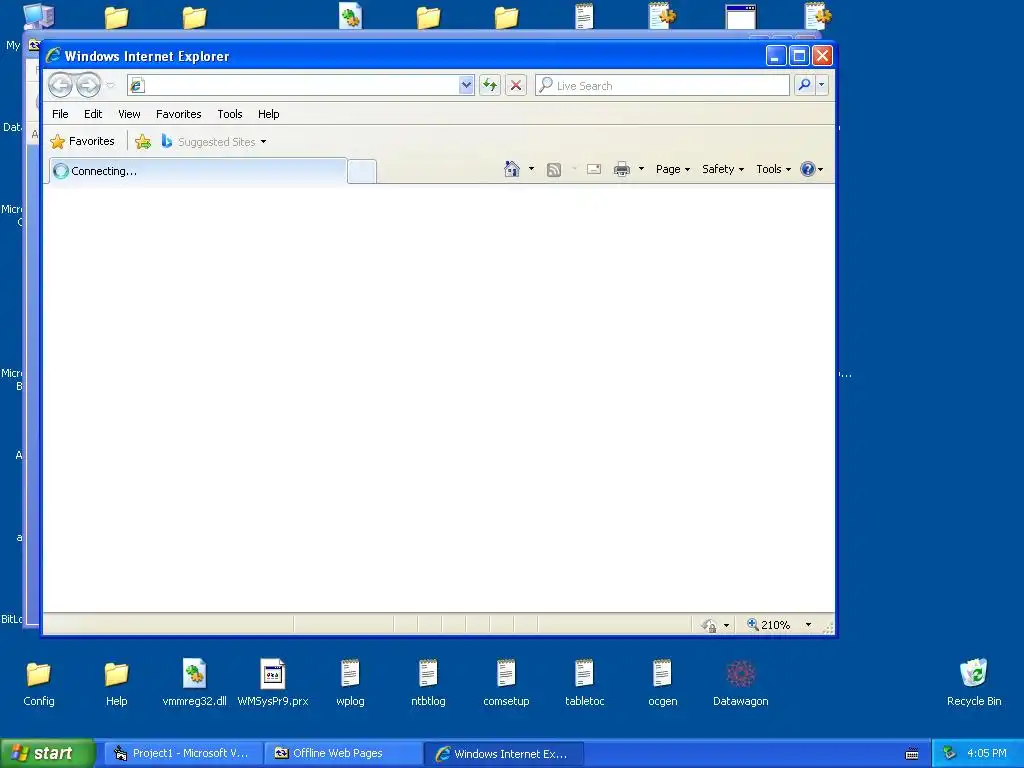Click Add to Favorites Bar icon
This screenshot has width=1024, height=768.
pyautogui.click(x=143, y=141)
